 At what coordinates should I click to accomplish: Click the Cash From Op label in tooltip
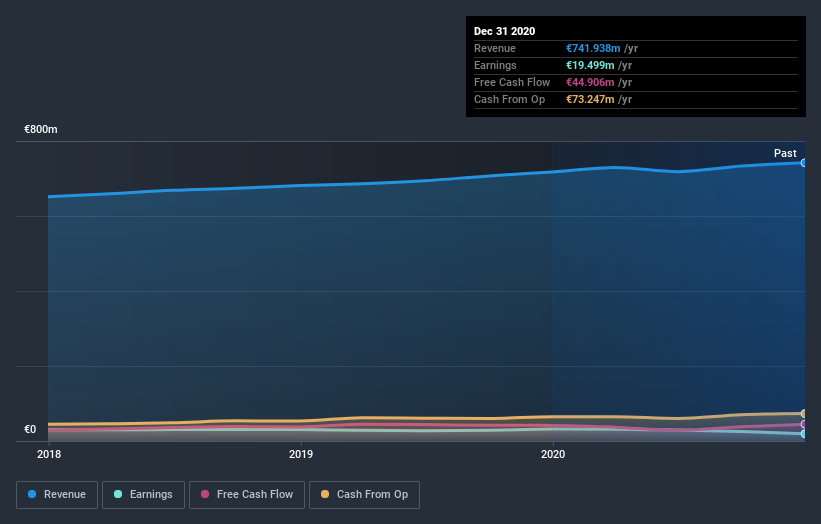pyautogui.click(x=509, y=99)
